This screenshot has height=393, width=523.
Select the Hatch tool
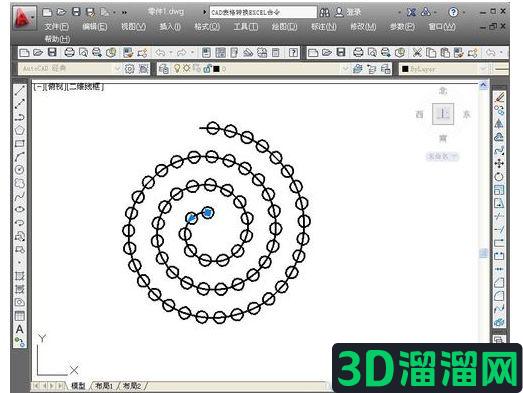(x=20, y=276)
